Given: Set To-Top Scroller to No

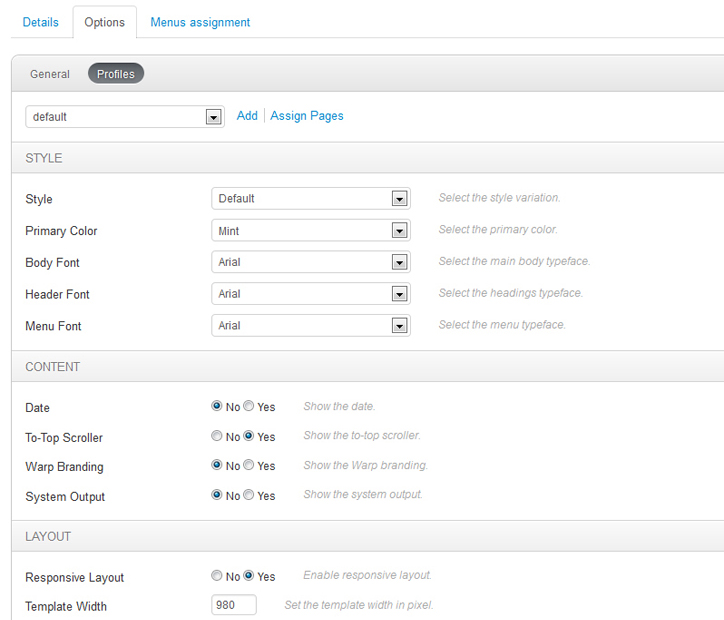Looking at the screenshot, I should [217, 437].
